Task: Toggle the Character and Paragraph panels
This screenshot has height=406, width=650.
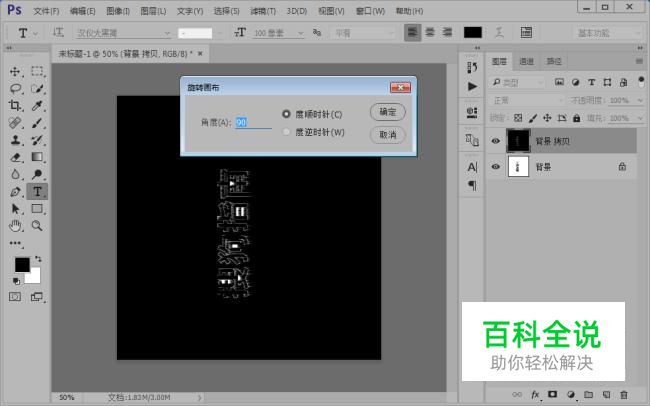Action: point(526,32)
